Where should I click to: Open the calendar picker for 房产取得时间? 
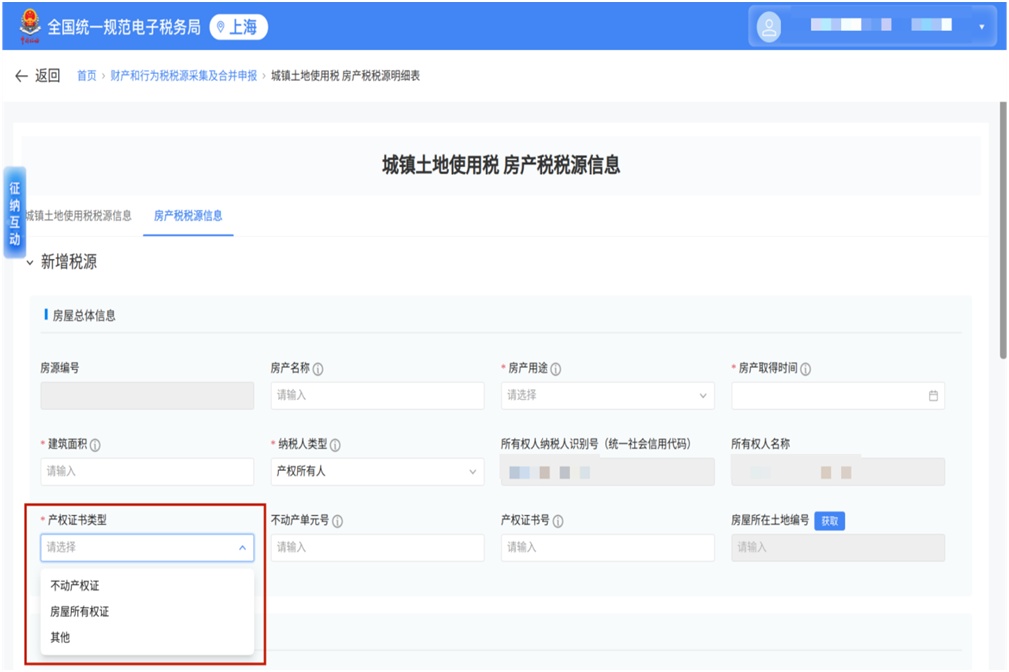pos(933,396)
